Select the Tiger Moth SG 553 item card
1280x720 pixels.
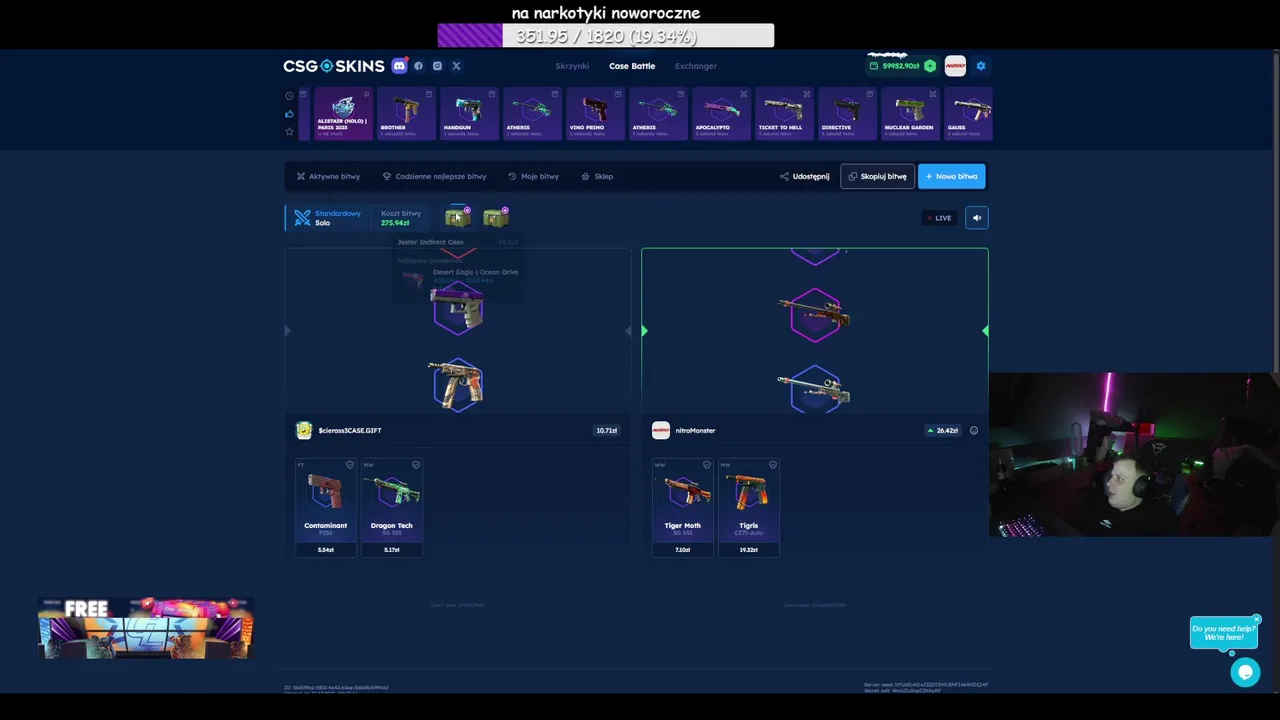(682, 507)
